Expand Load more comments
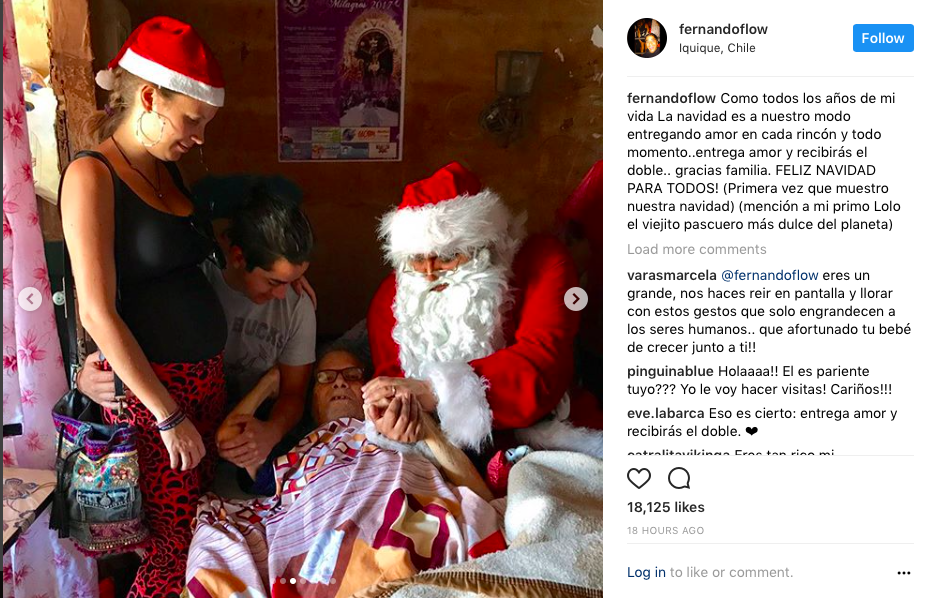 (696, 249)
